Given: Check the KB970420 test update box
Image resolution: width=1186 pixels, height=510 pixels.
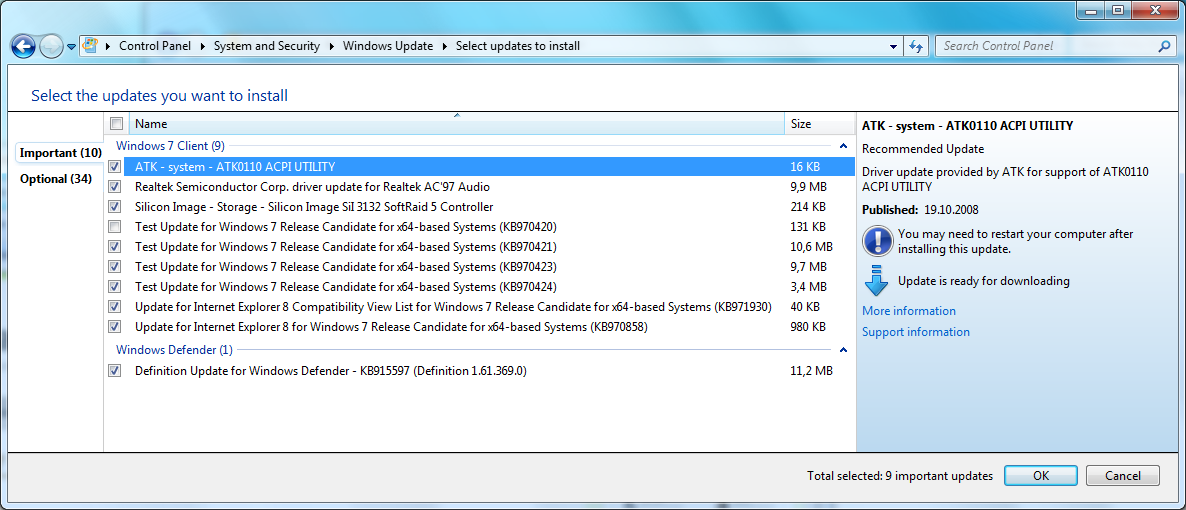Looking at the screenshot, I should point(115,226).
